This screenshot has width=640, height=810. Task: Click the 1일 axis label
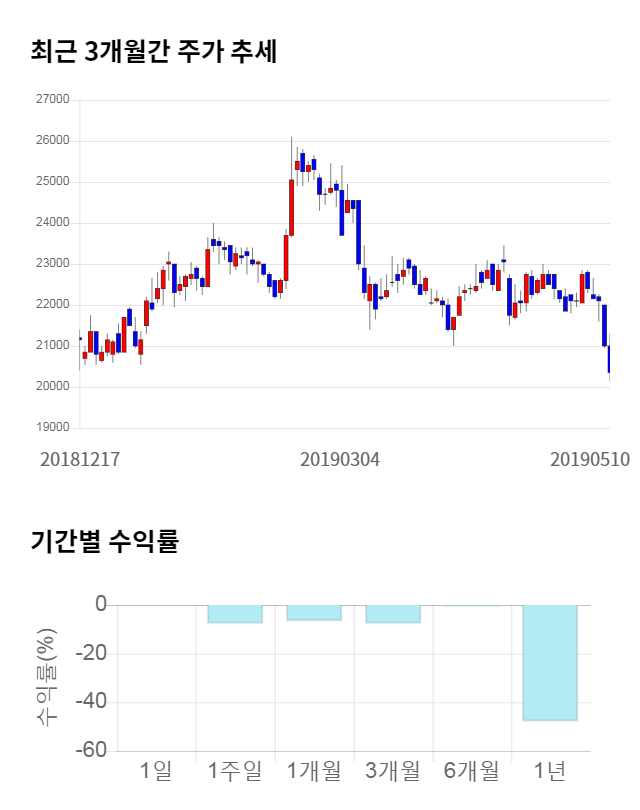pyautogui.click(x=157, y=771)
